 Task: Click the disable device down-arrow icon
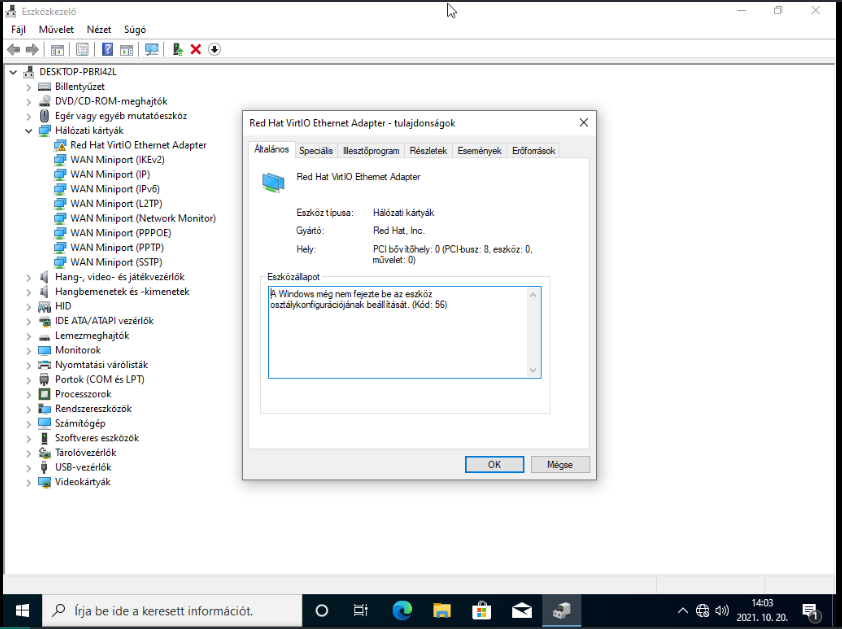[x=214, y=49]
